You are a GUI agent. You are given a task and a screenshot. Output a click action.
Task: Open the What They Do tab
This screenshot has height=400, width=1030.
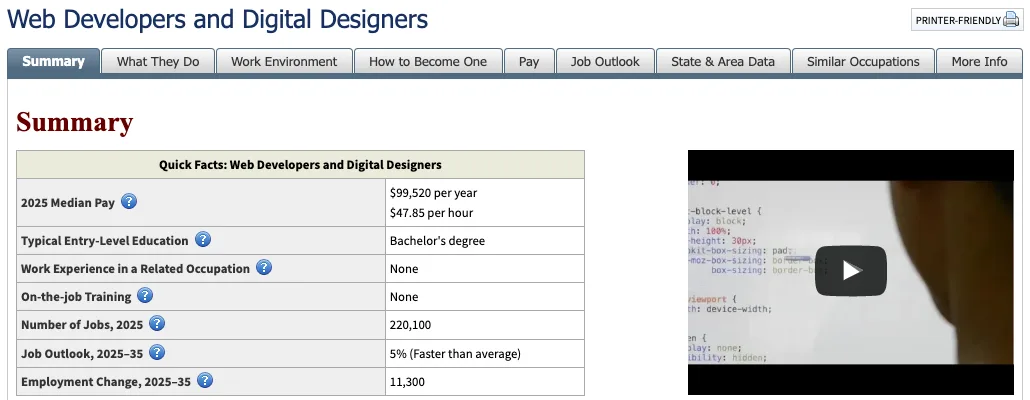(x=158, y=61)
